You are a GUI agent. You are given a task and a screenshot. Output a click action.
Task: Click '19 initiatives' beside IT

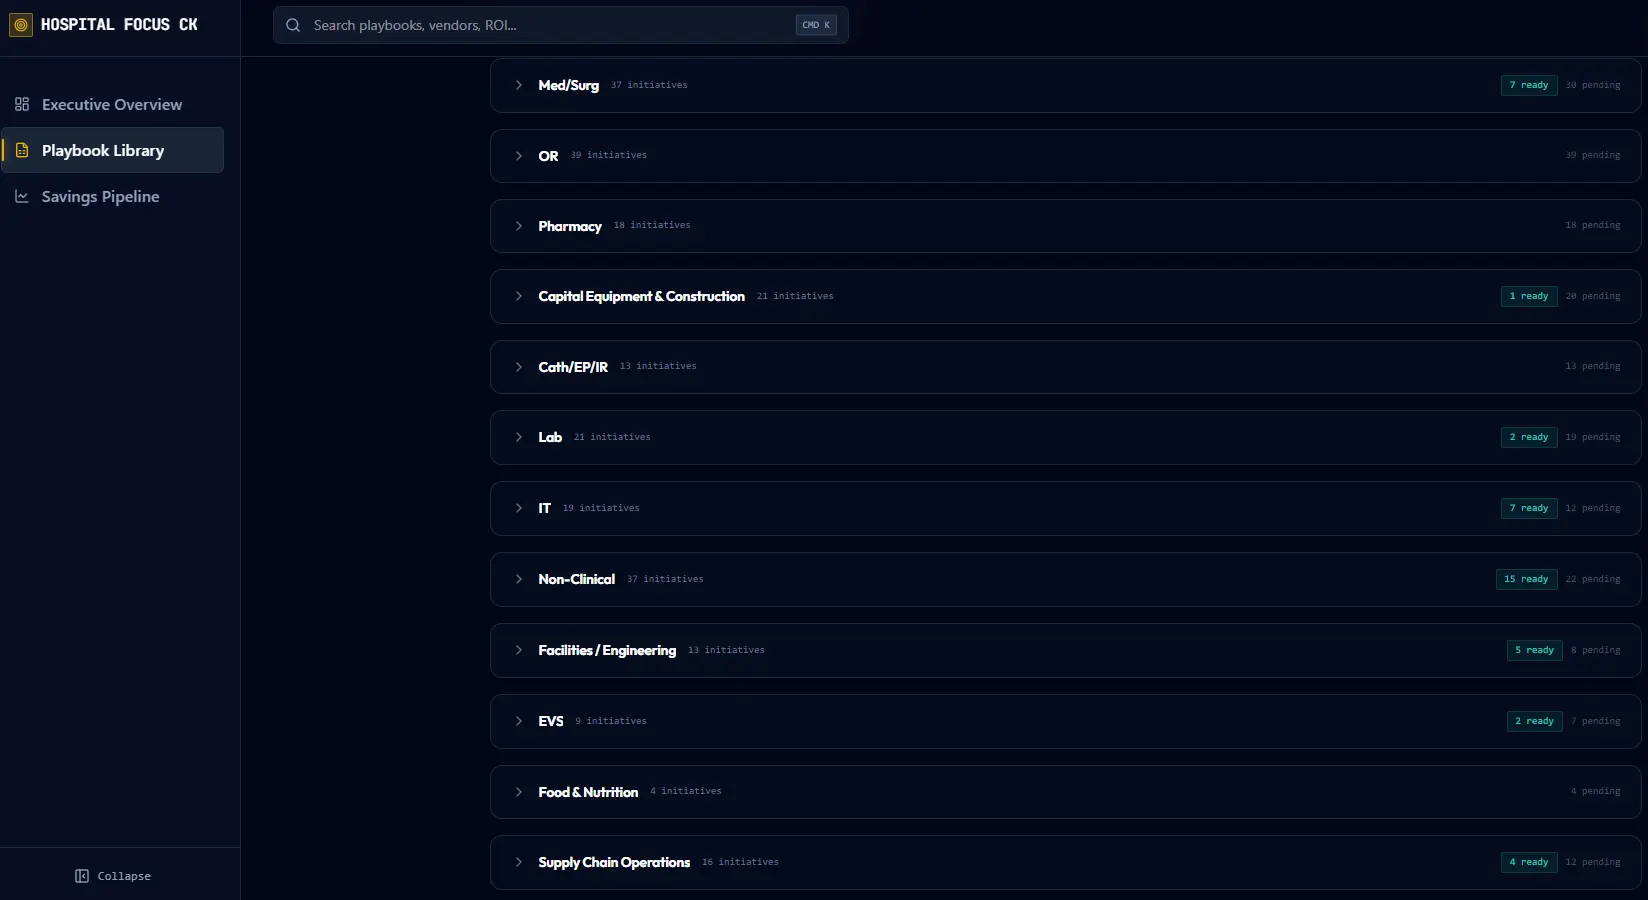coord(601,508)
